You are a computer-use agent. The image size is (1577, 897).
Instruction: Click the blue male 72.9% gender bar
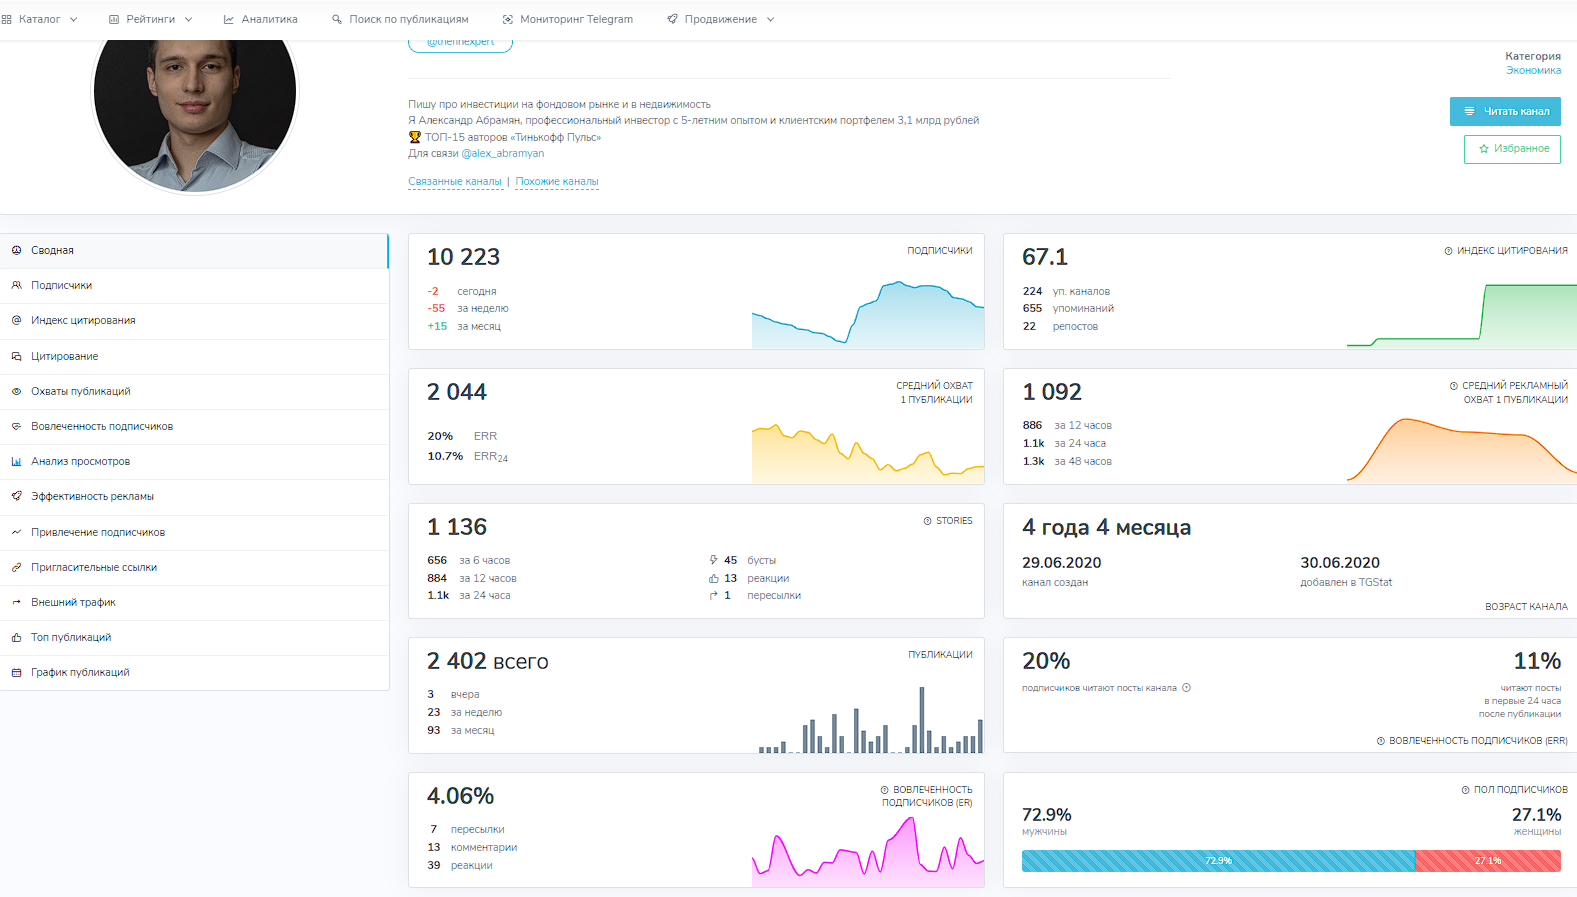(1217, 861)
